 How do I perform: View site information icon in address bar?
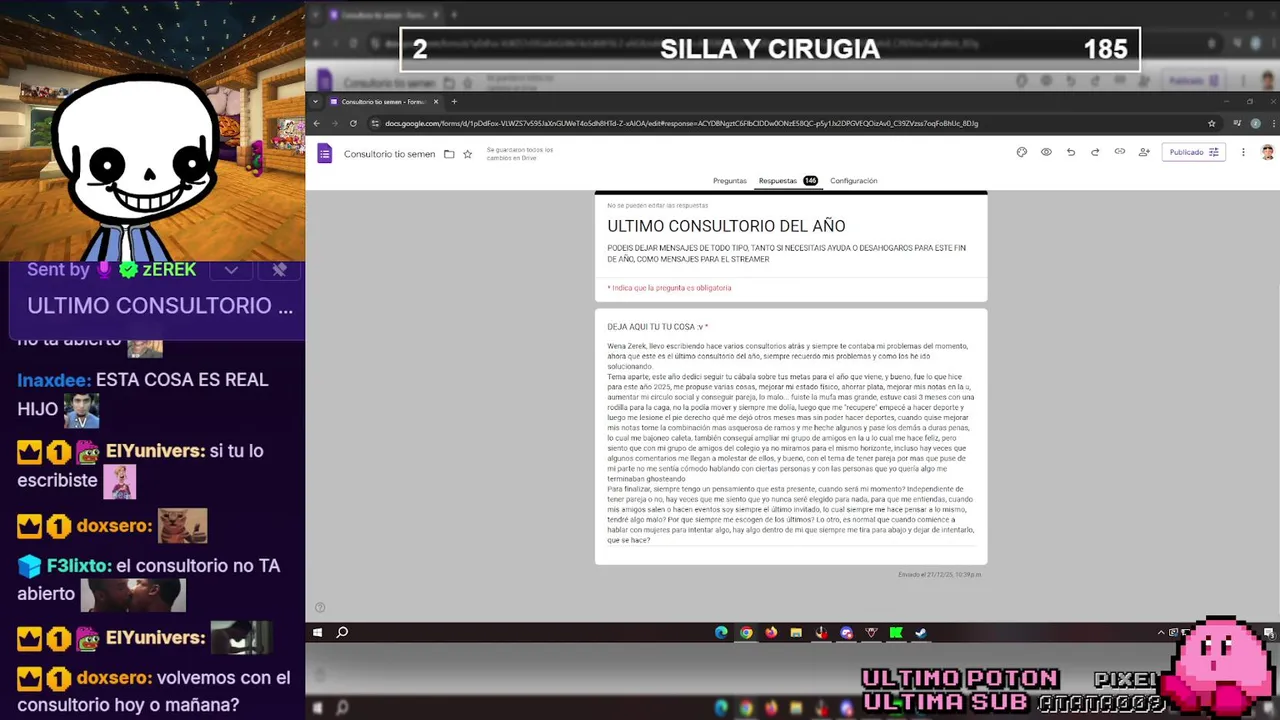click(x=375, y=123)
